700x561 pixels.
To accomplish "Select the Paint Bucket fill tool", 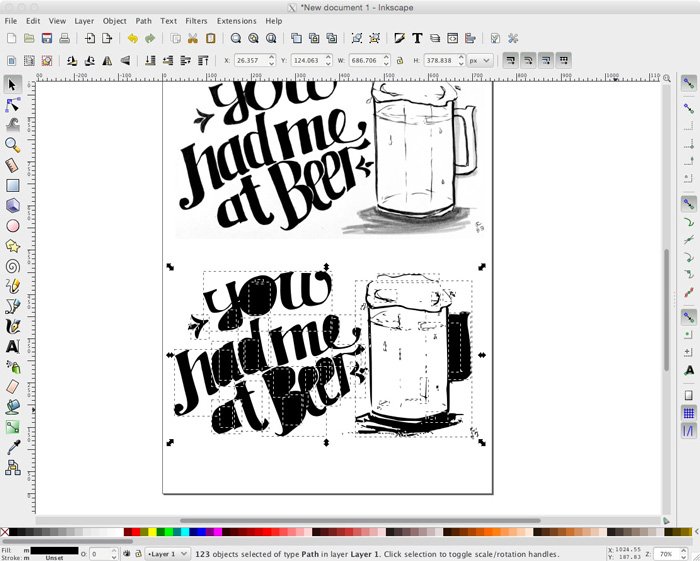I will pyautogui.click(x=12, y=407).
